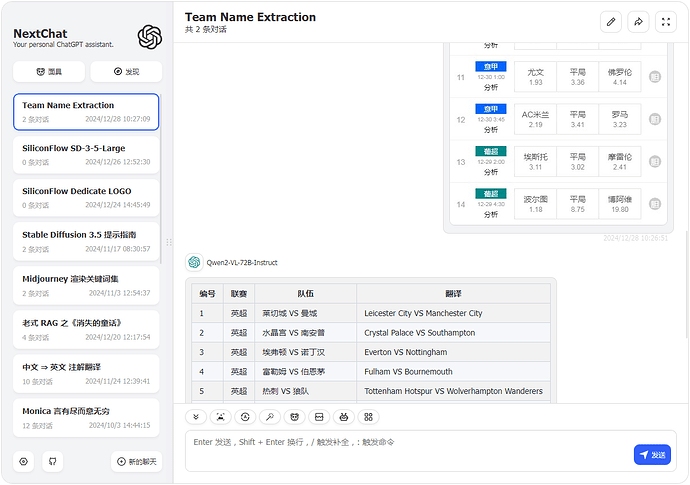Click the 葡超 league tag in row 13
The image size is (690, 485).
pos(491,151)
